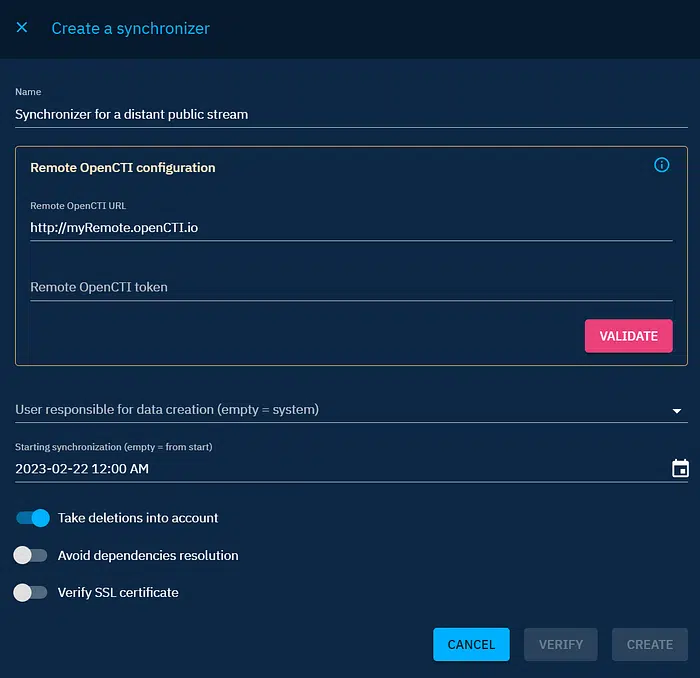
Task: Click the "Take deletions into account" label text
Action: point(138,518)
